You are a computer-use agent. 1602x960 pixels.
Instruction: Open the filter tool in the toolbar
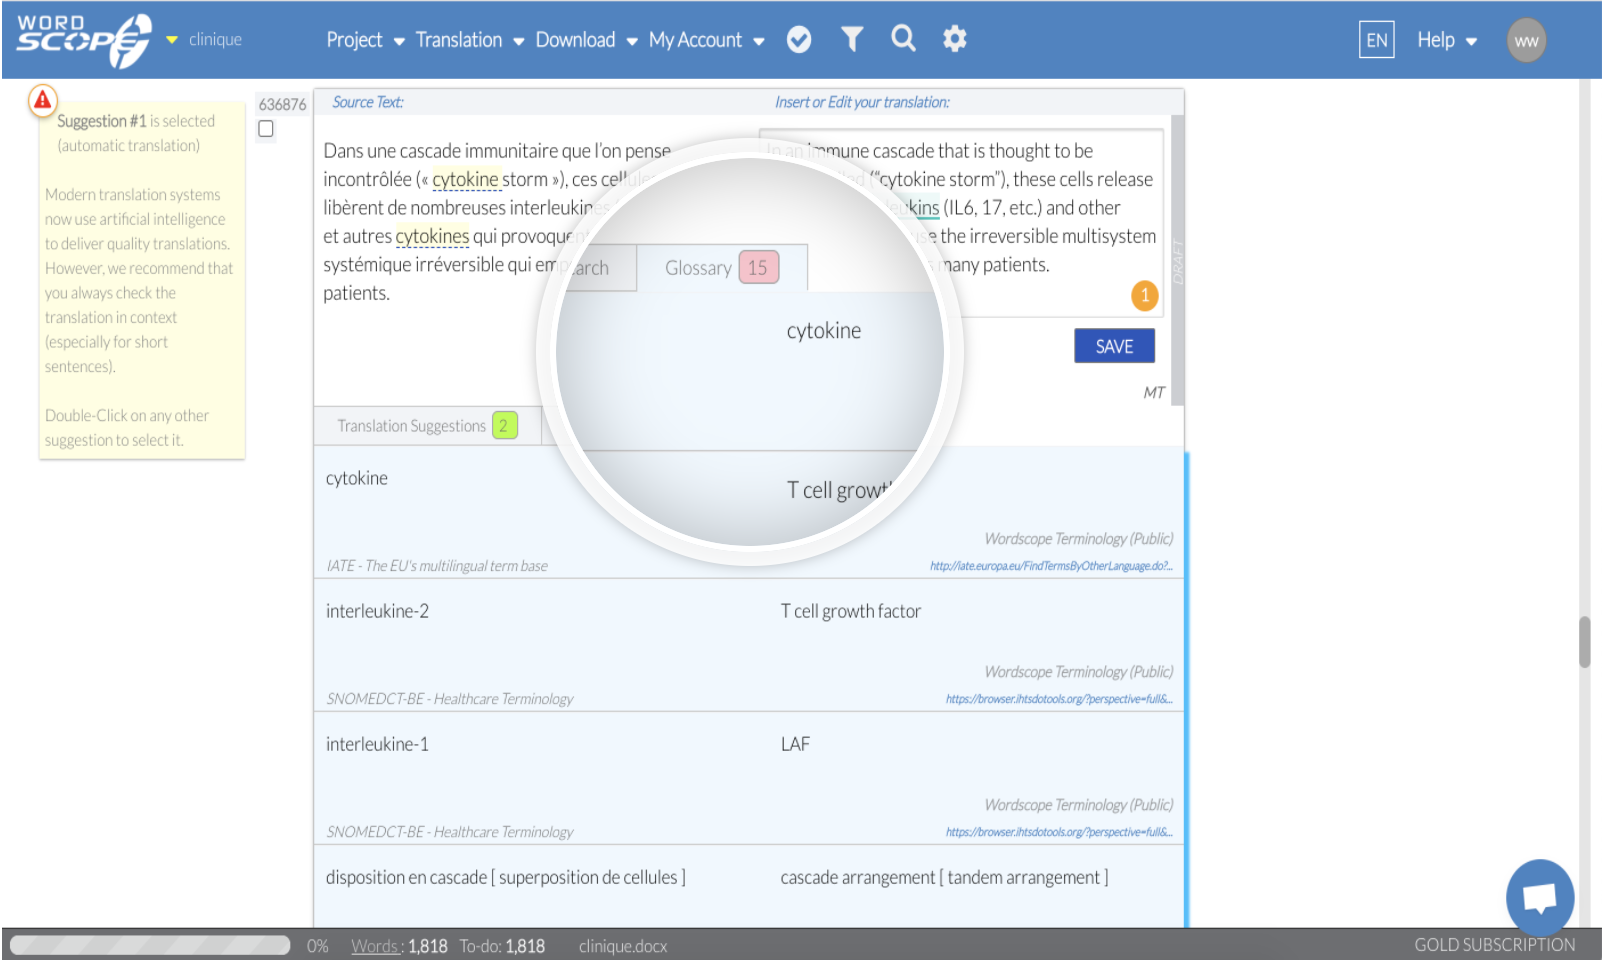(x=851, y=39)
